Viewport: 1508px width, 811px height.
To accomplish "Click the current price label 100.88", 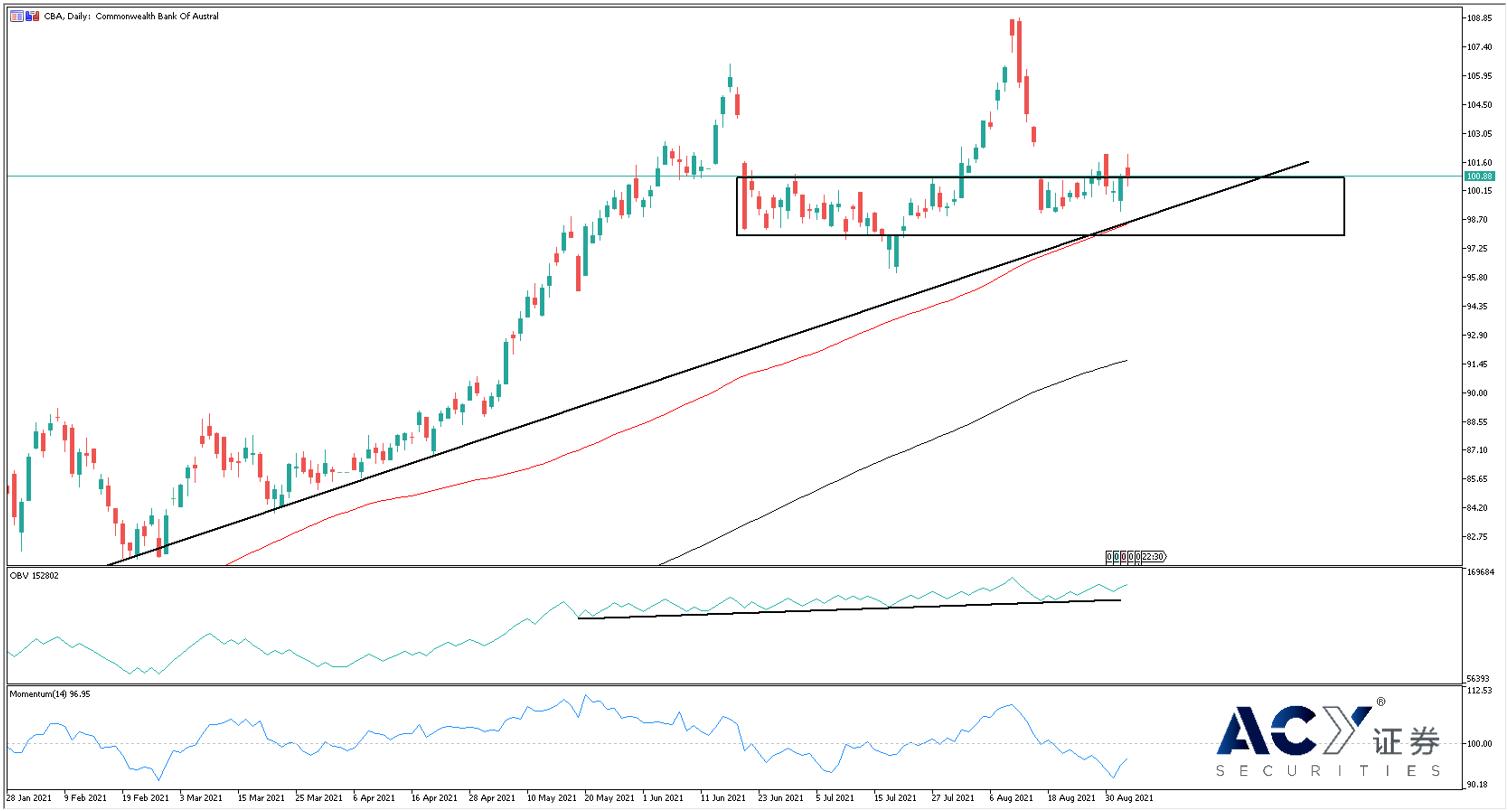I will coord(1478,176).
